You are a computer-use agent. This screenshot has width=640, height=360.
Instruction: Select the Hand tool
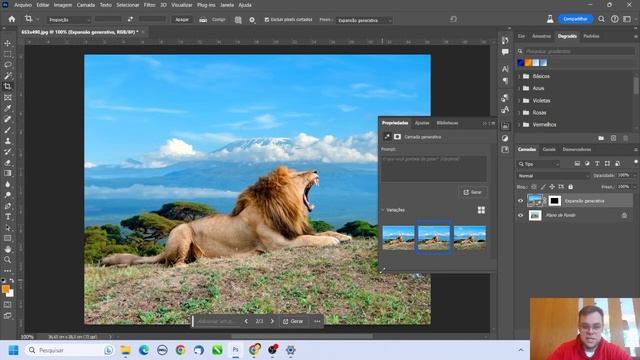point(8,249)
